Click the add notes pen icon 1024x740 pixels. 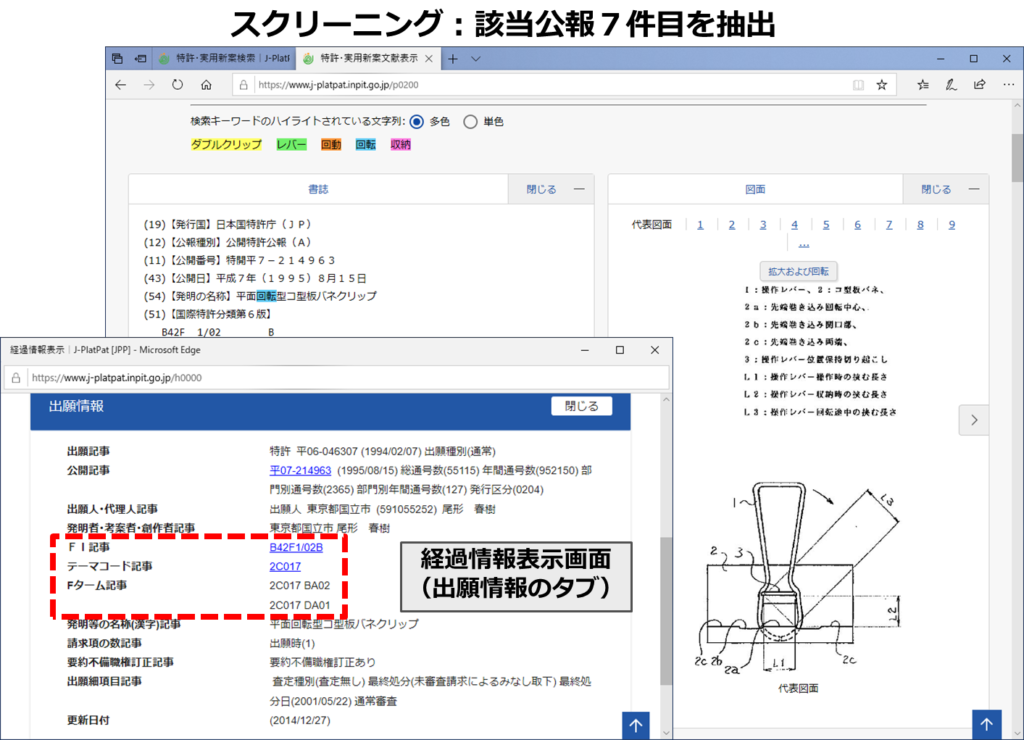(951, 85)
